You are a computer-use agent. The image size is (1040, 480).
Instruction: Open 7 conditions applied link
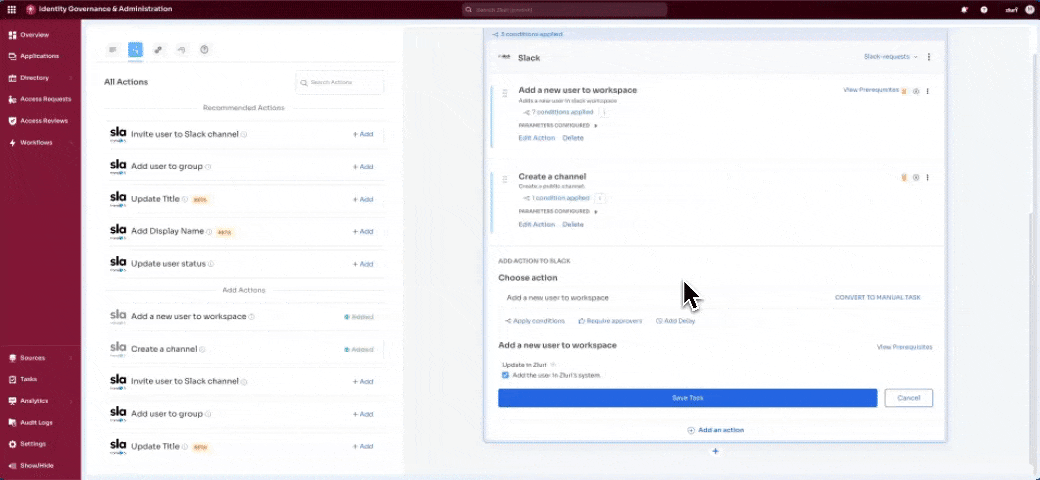tap(558, 113)
